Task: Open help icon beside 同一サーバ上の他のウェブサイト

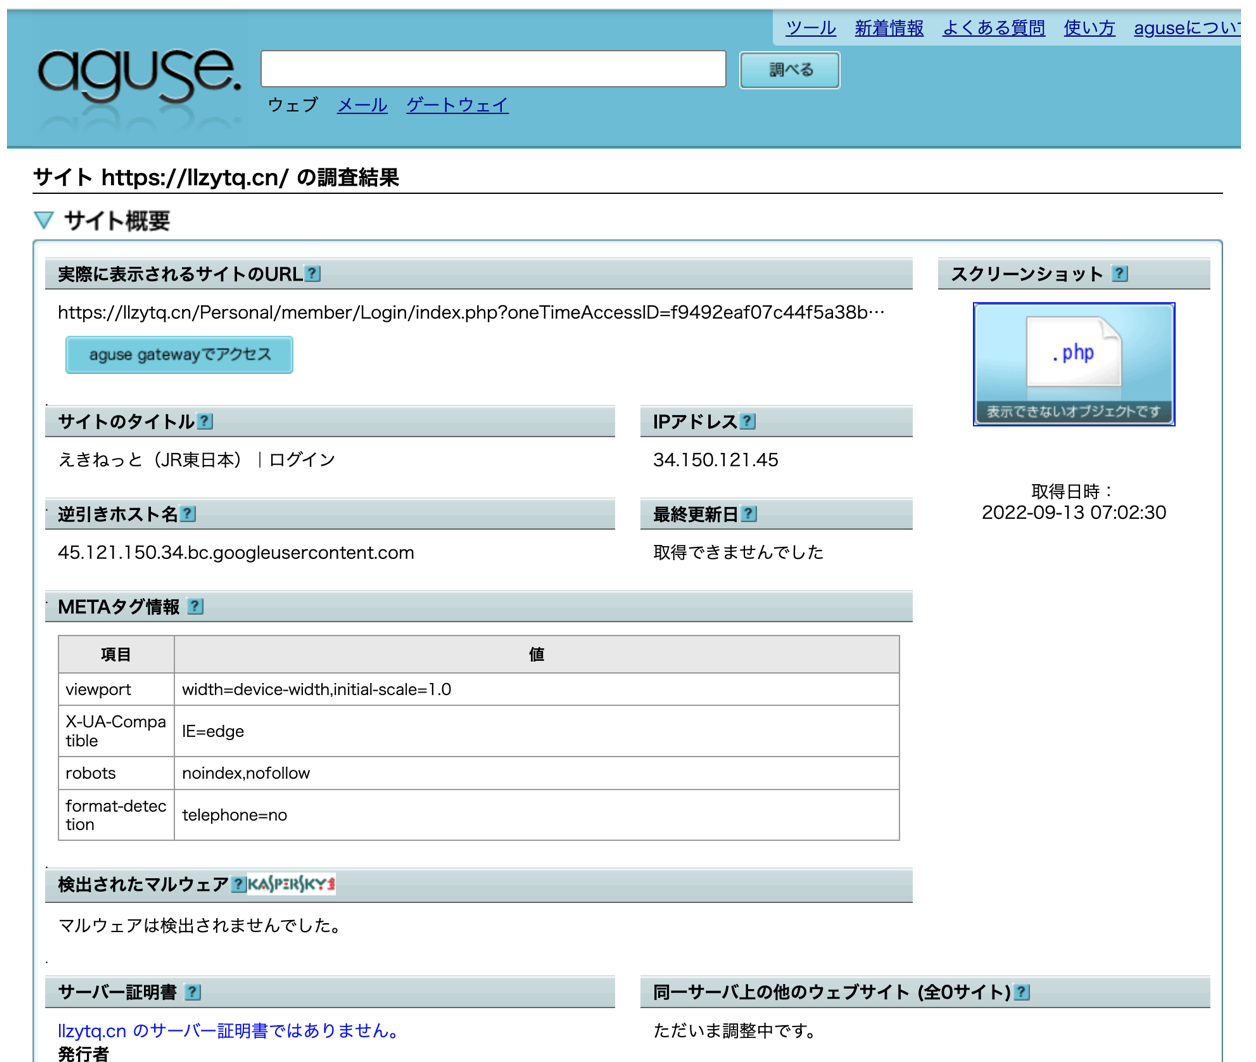Action: (x=1022, y=992)
